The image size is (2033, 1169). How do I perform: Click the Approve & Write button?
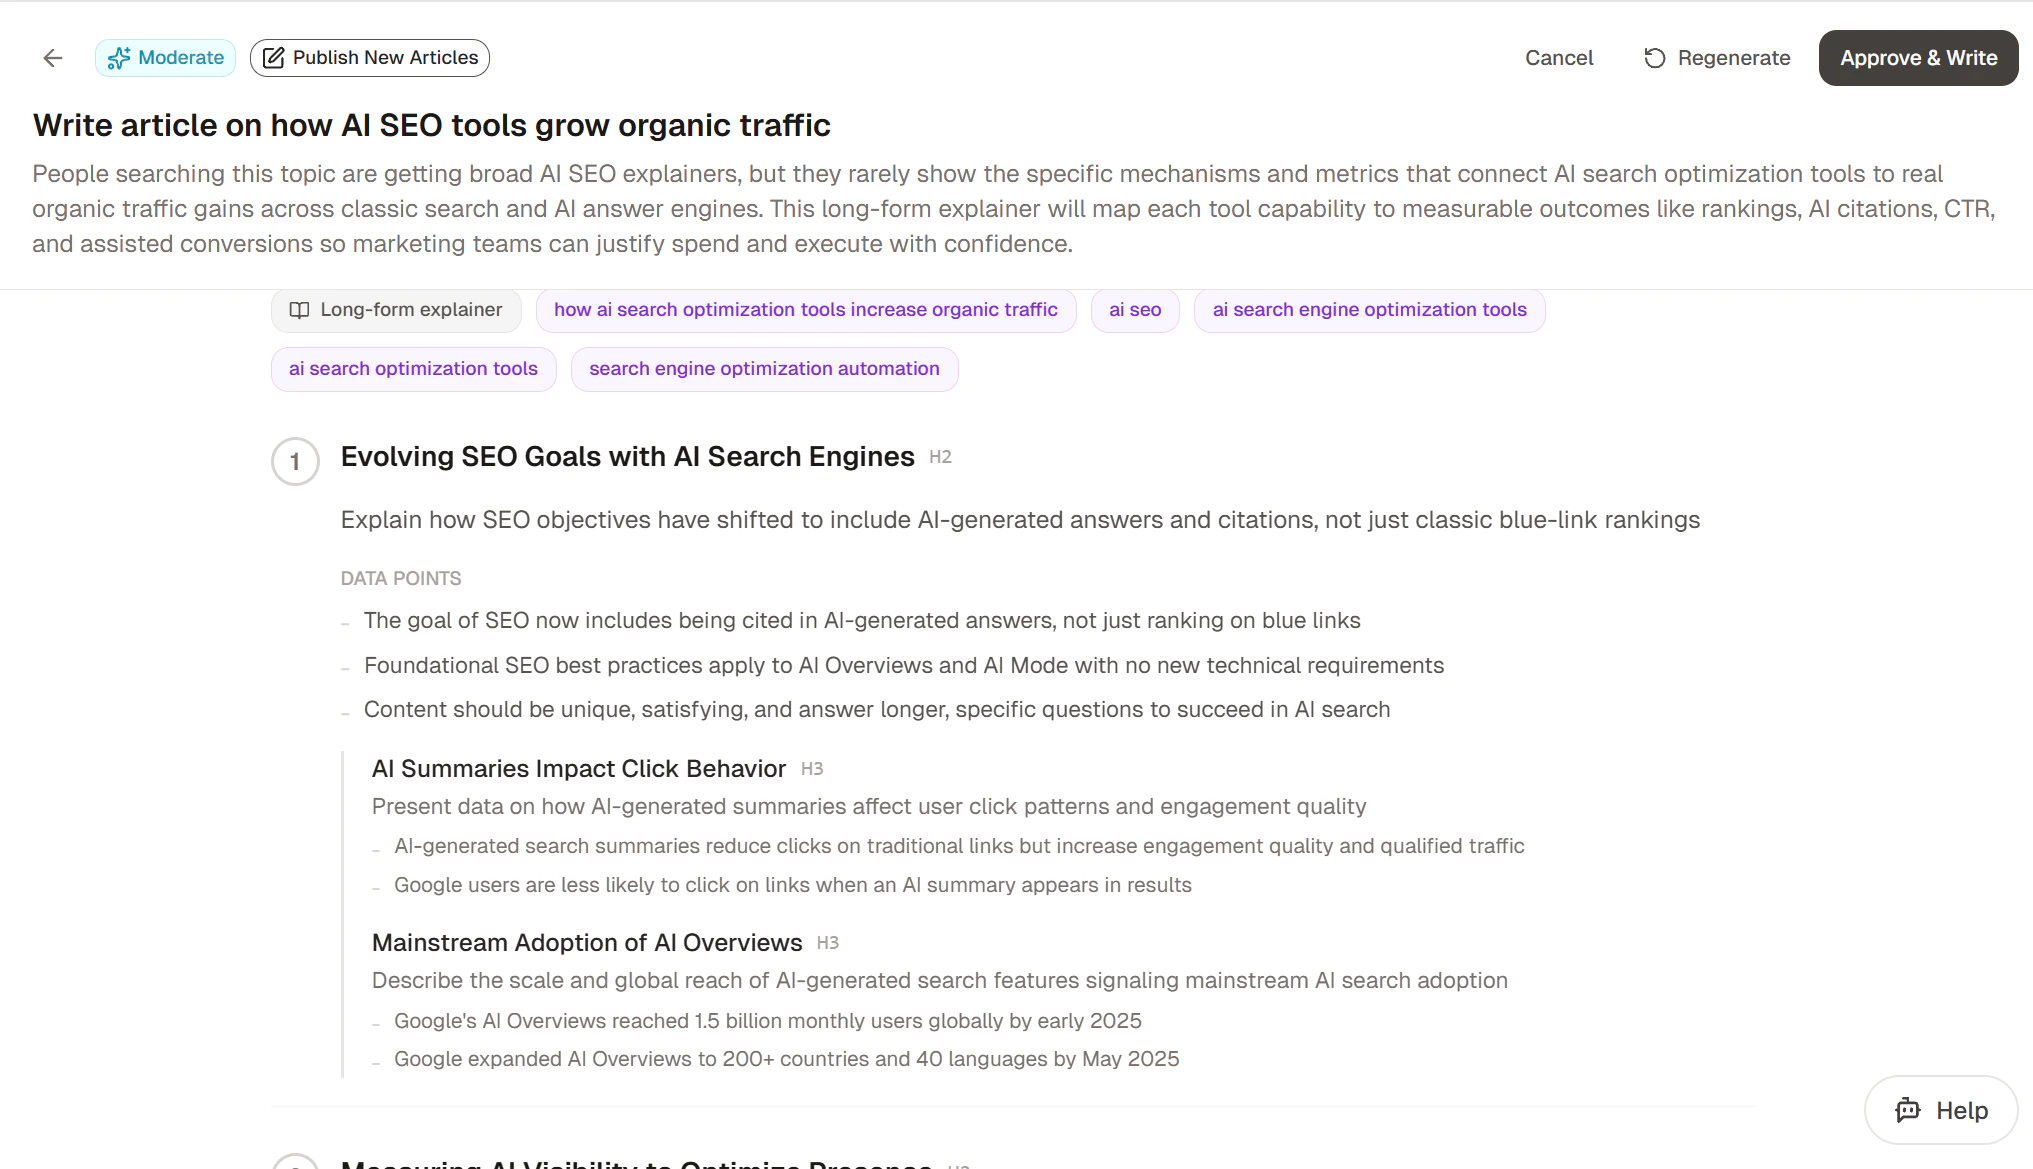[x=1918, y=58]
